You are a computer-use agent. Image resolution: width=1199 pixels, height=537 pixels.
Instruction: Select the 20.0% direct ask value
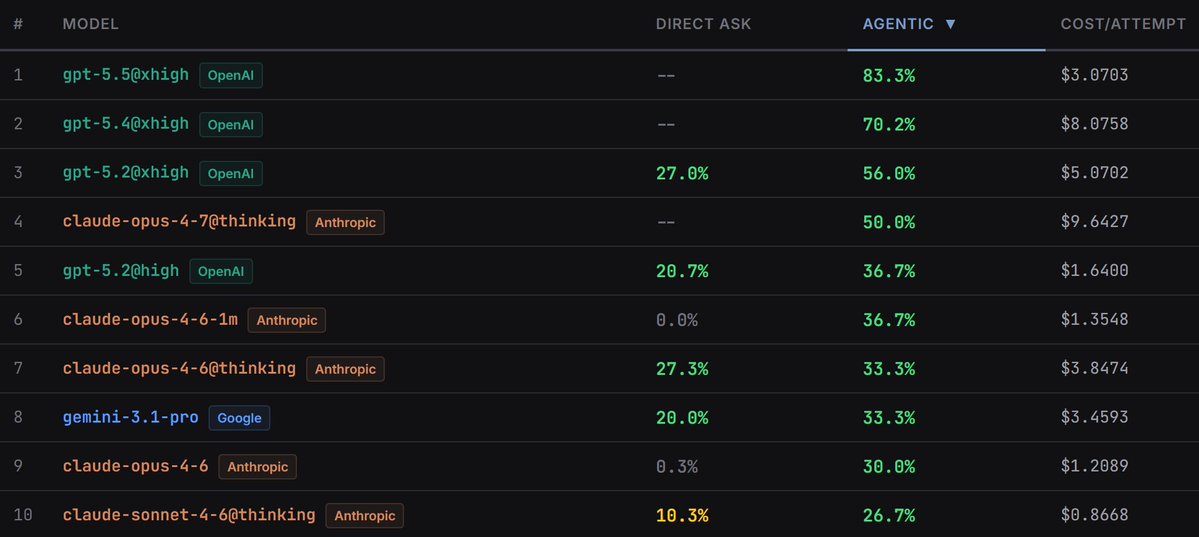tap(682, 418)
